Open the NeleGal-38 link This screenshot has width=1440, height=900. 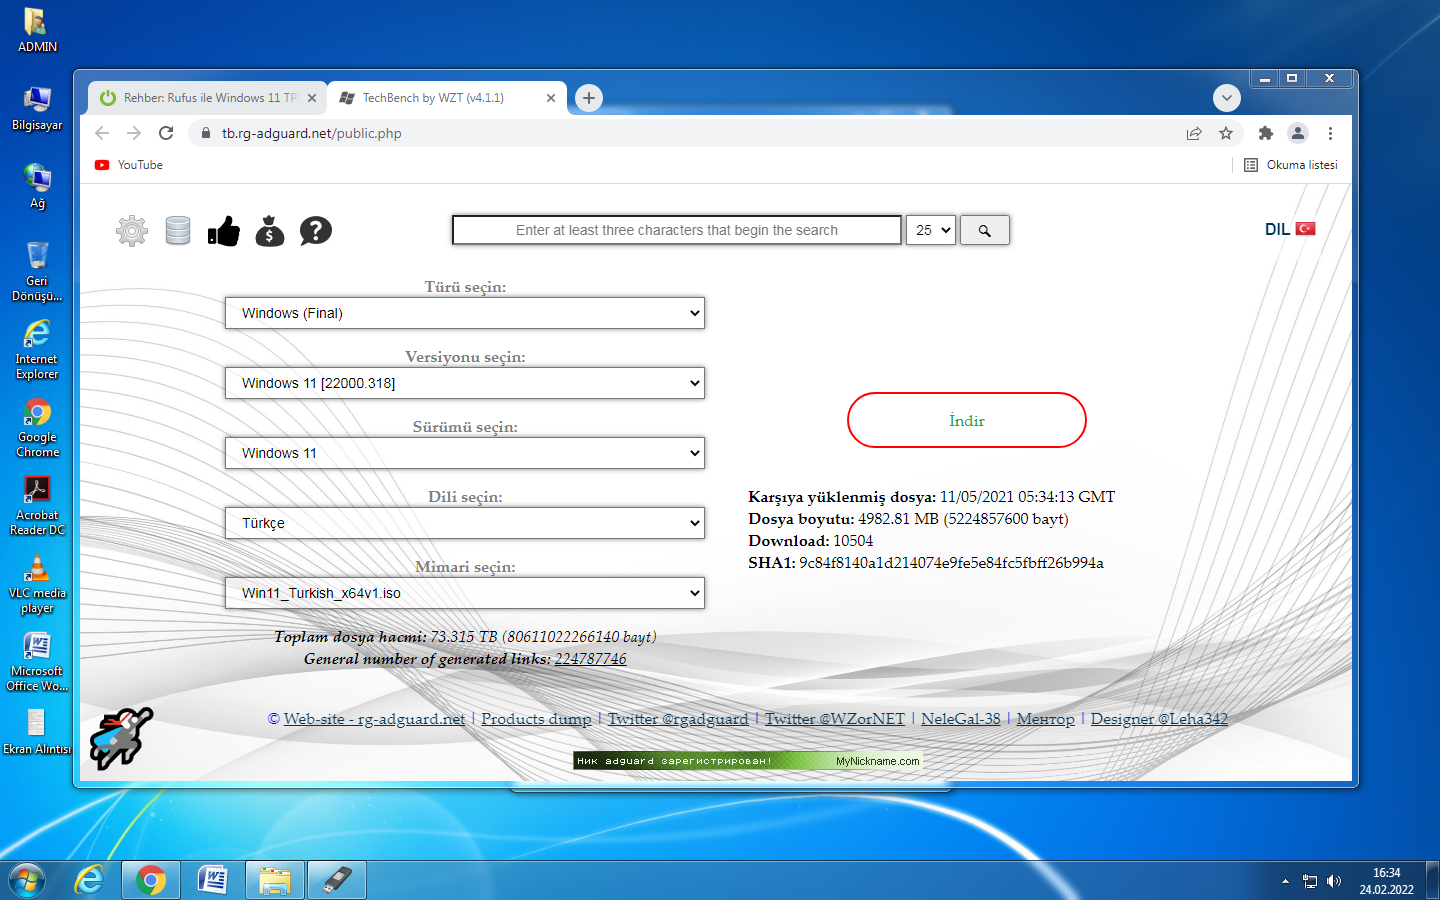961,719
